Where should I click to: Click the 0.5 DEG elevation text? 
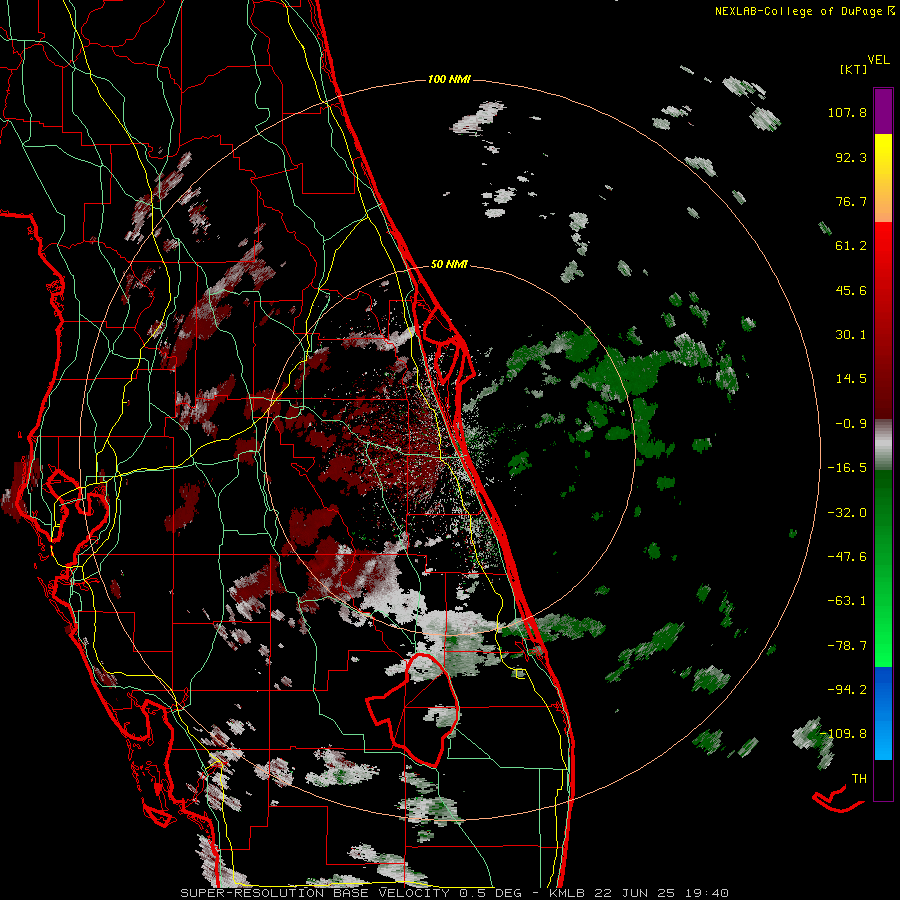pyautogui.click(x=490, y=893)
